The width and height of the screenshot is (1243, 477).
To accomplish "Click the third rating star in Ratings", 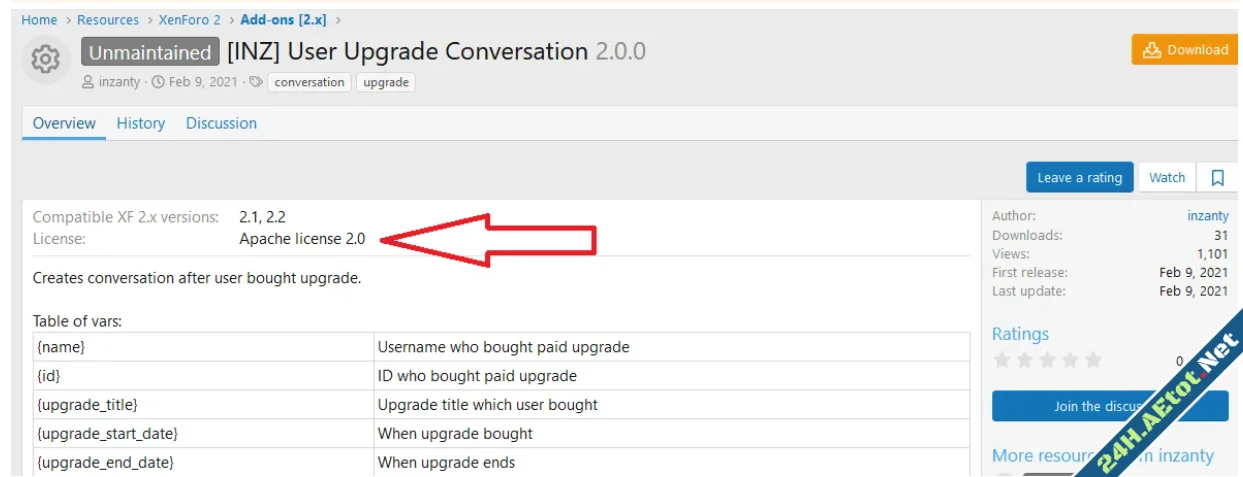I will pyautogui.click(x=1047, y=360).
